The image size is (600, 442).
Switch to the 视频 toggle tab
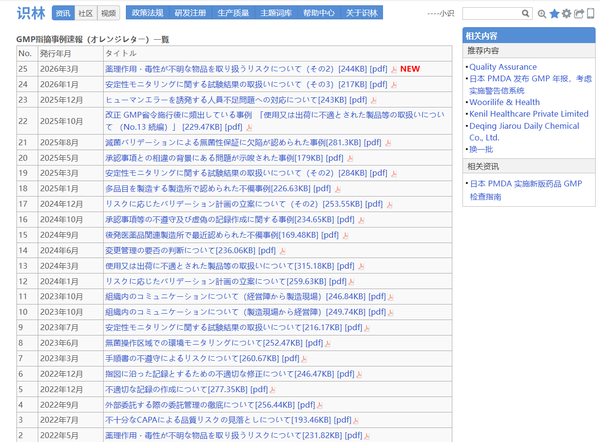tap(108, 13)
